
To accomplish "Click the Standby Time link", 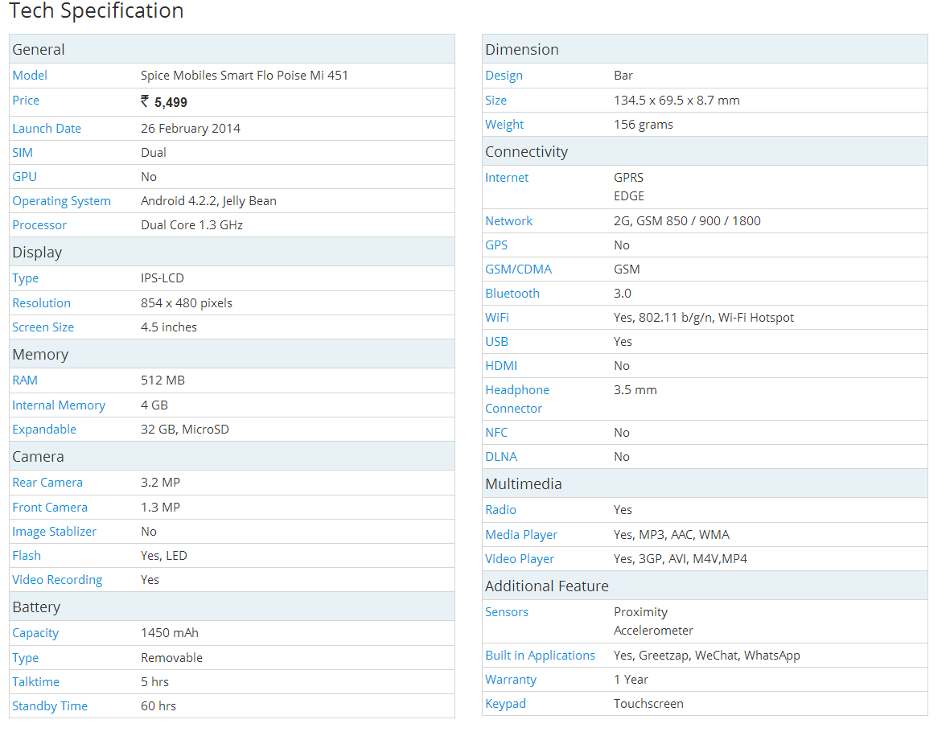I will 50,707.
